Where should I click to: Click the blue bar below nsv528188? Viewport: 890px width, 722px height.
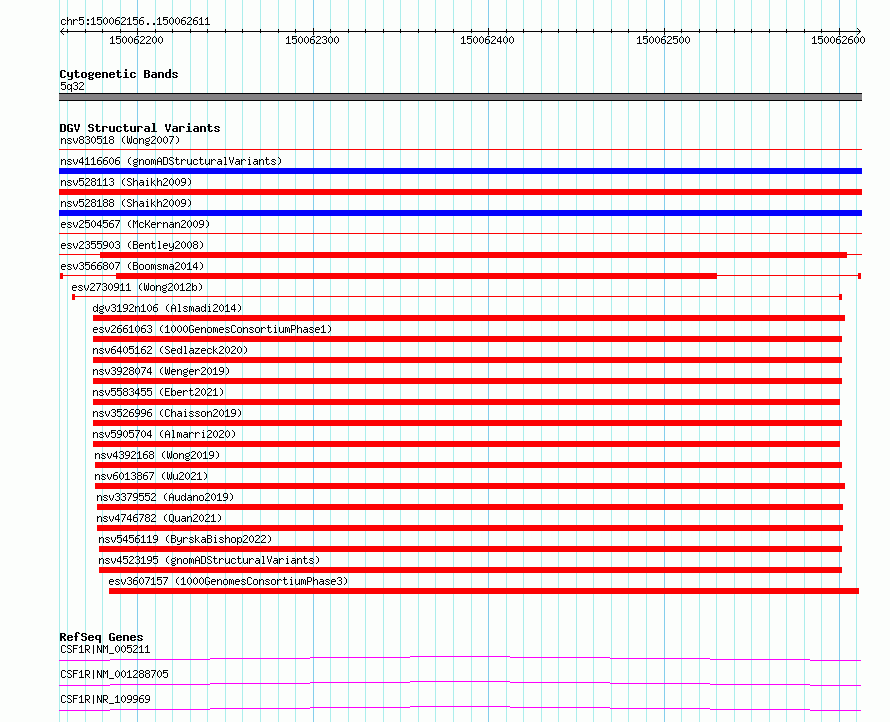[x=460, y=213]
